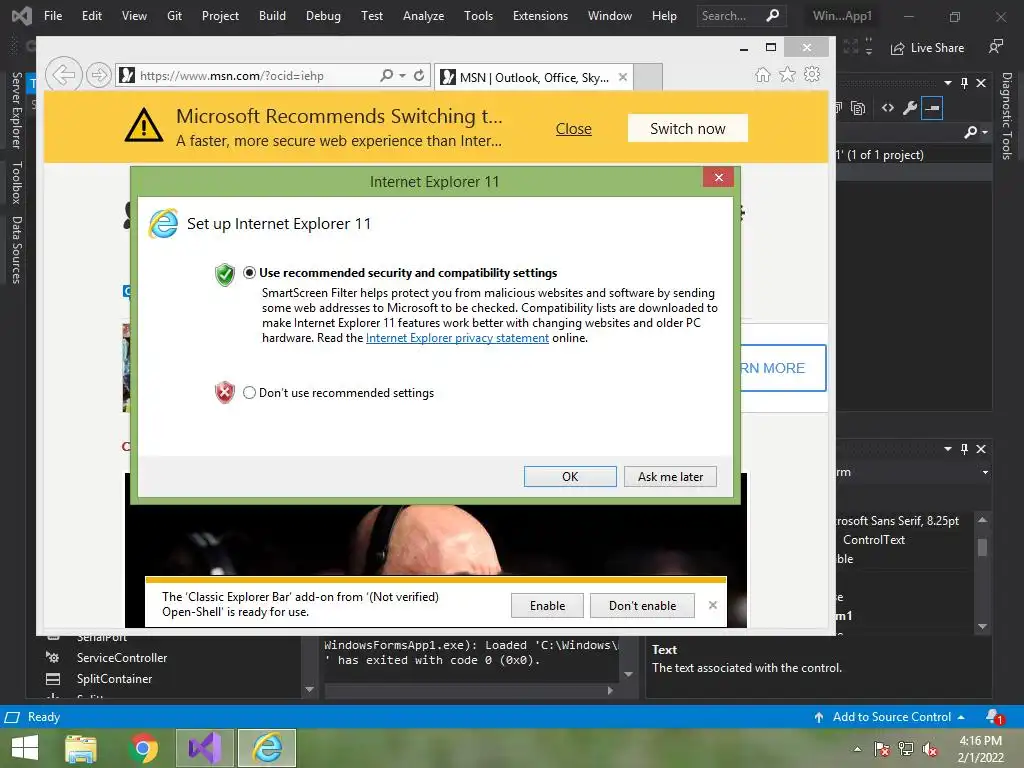Click Switch now in the banner
This screenshot has width=1024, height=768.
point(688,129)
